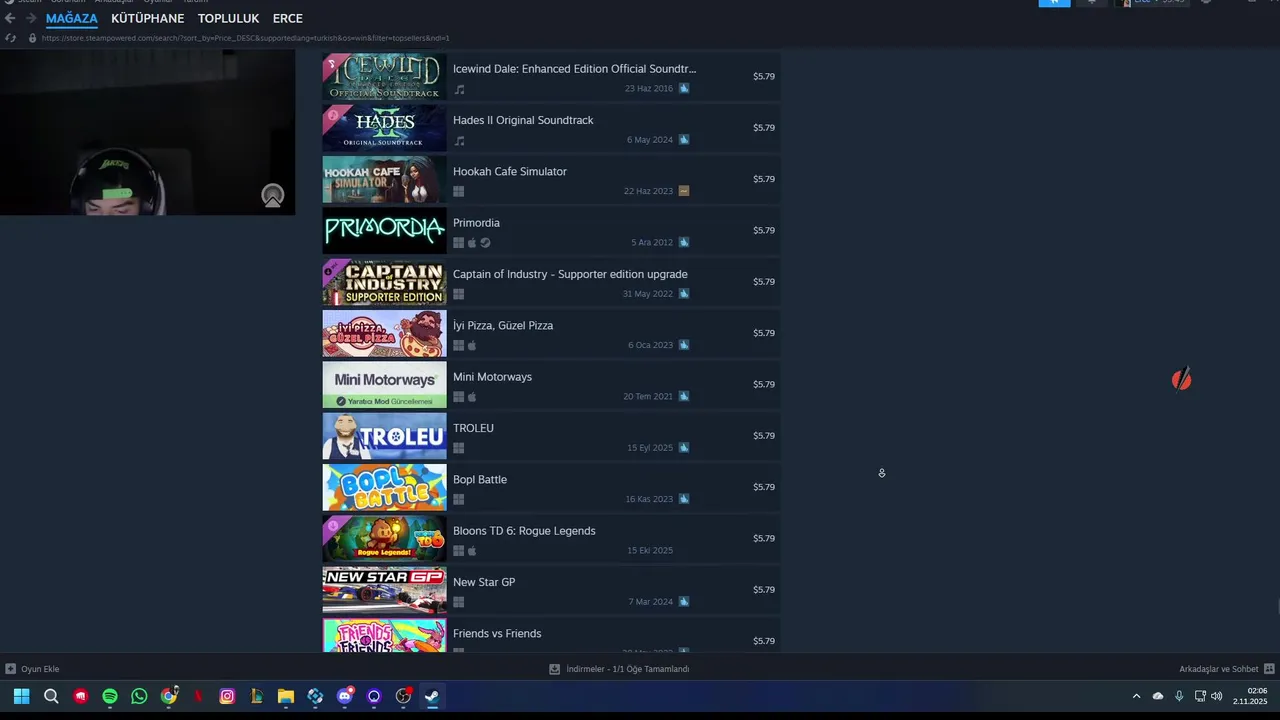This screenshot has height=720, width=1280.
Task: Open Instagram from the taskbar
Action: coord(227,696)
